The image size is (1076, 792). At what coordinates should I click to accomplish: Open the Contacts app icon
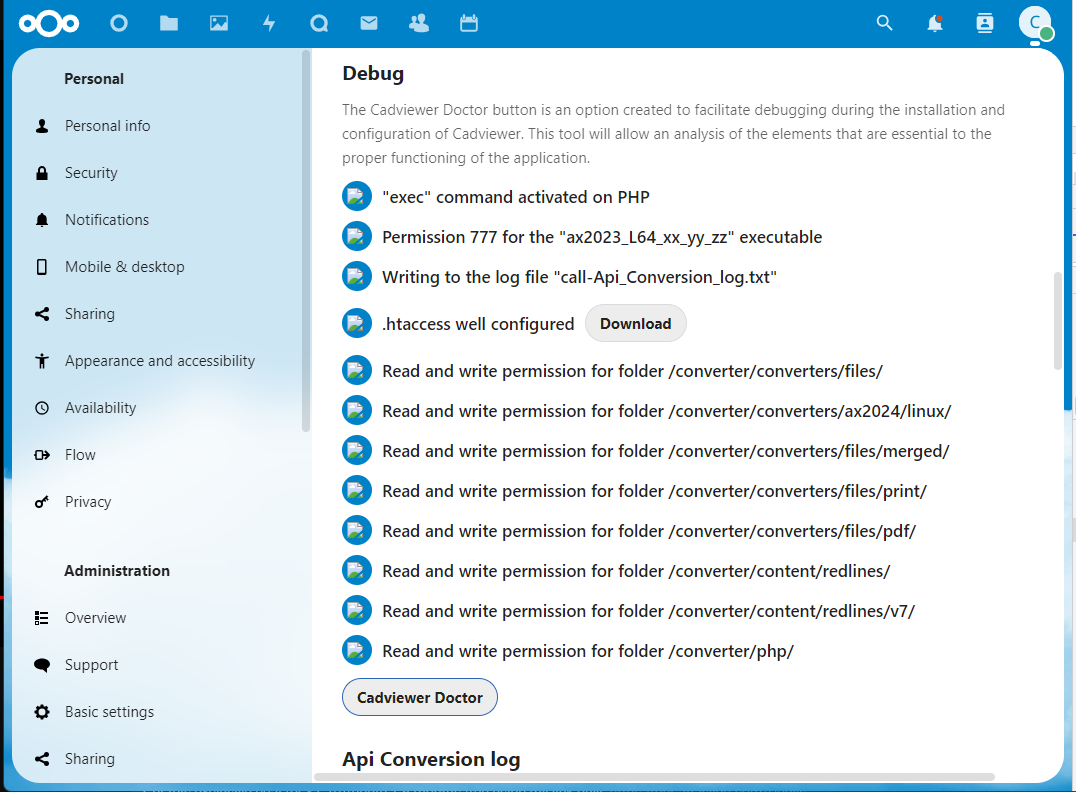(419, 23)
